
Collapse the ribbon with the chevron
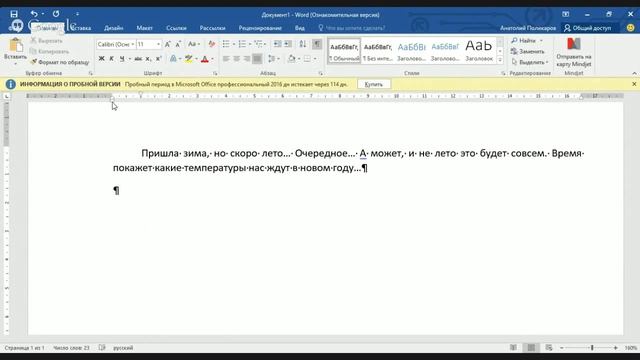tap(634, 73)
